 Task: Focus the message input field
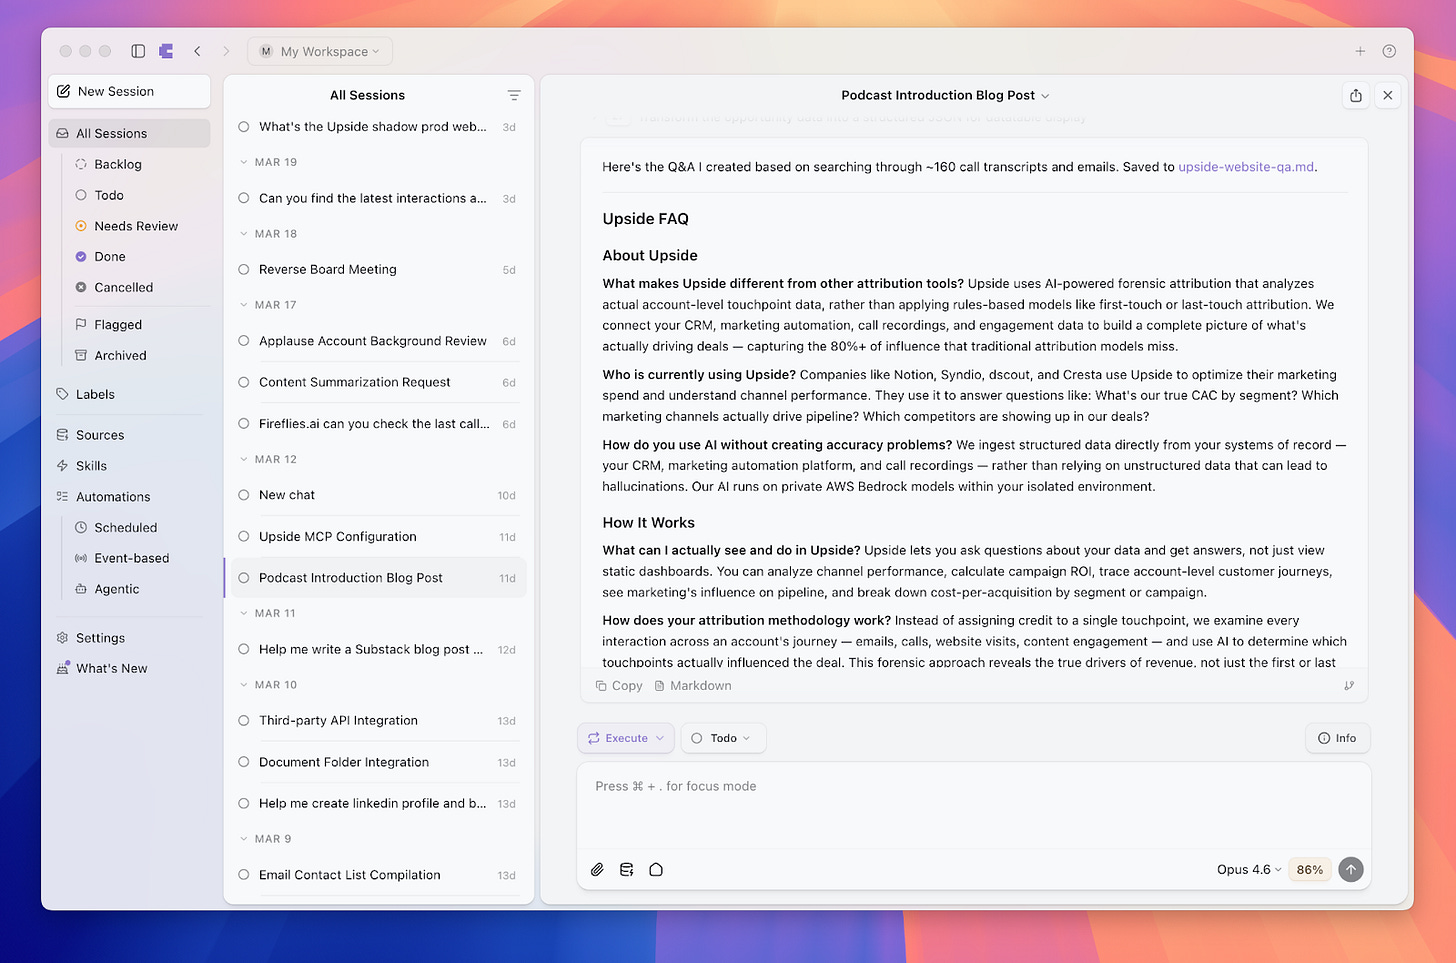[x=973, y=805]
